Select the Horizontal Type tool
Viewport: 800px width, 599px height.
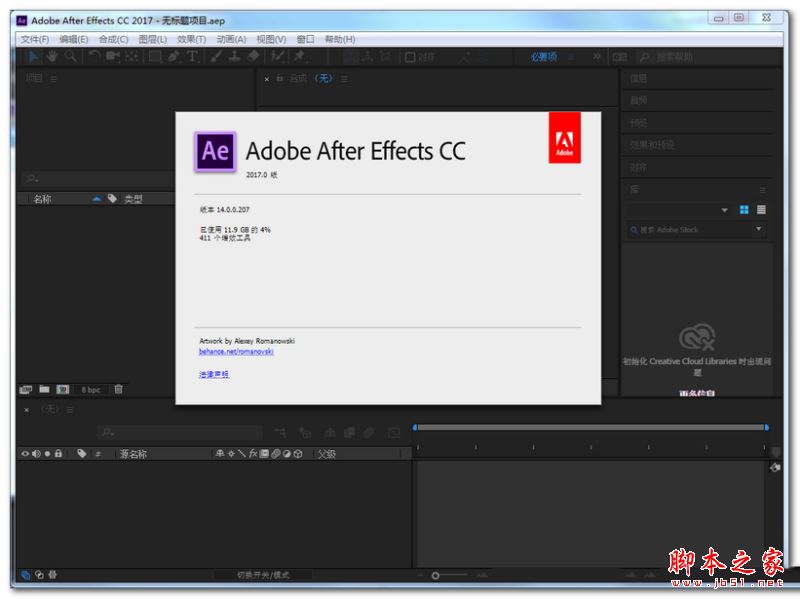192,57
